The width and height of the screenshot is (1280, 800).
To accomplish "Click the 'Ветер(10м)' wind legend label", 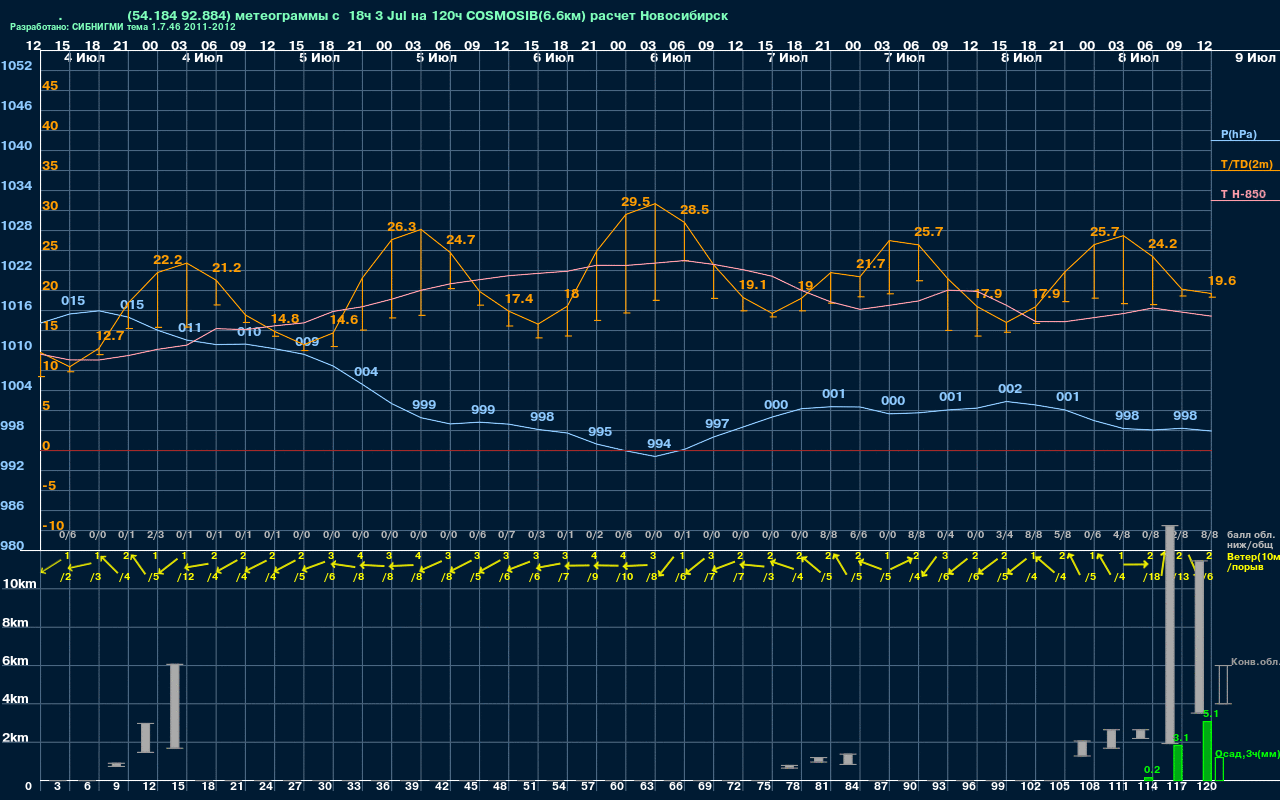I will pos(1252,556).
